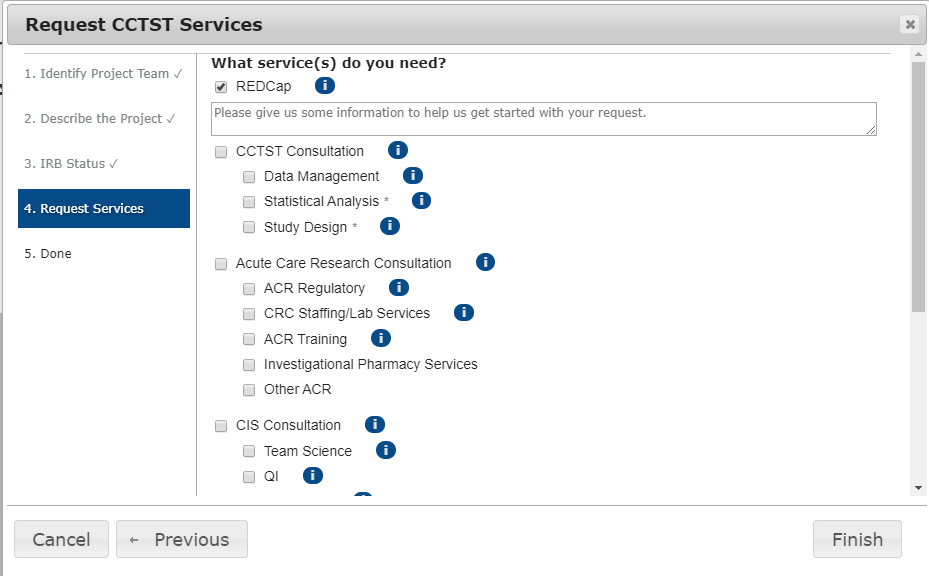This screenshot has width=929, height=576.
Task: Click the CCTST Consultation info icon
Action: point(398,150)
